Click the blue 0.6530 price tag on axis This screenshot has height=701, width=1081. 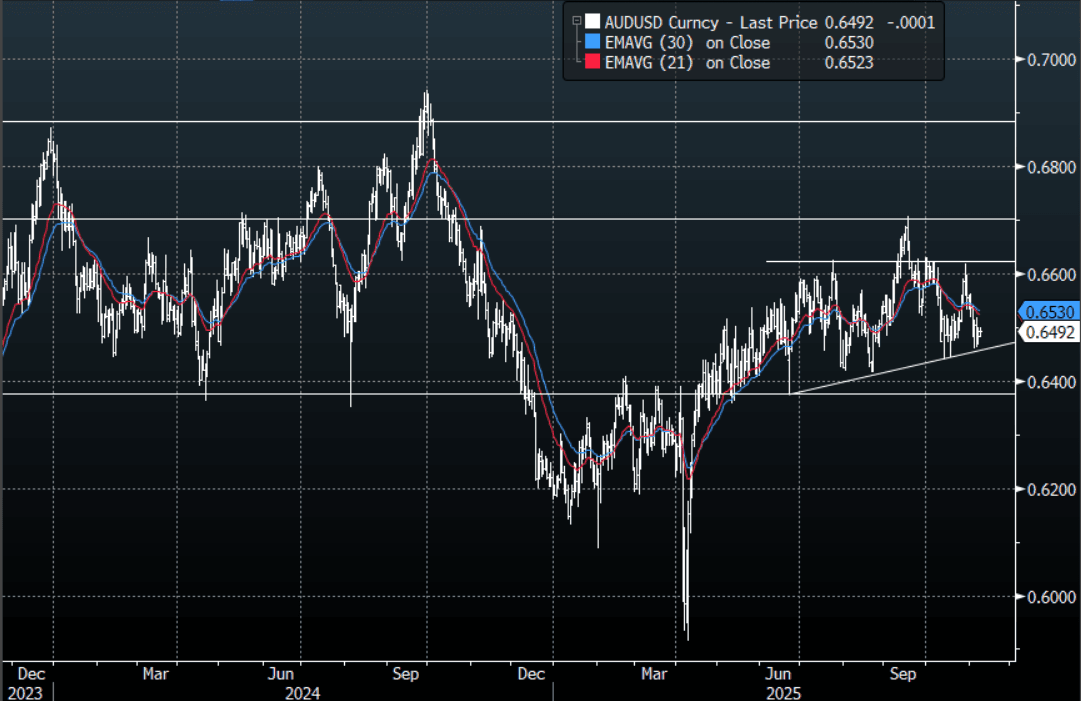click(x=1047, y=311)
